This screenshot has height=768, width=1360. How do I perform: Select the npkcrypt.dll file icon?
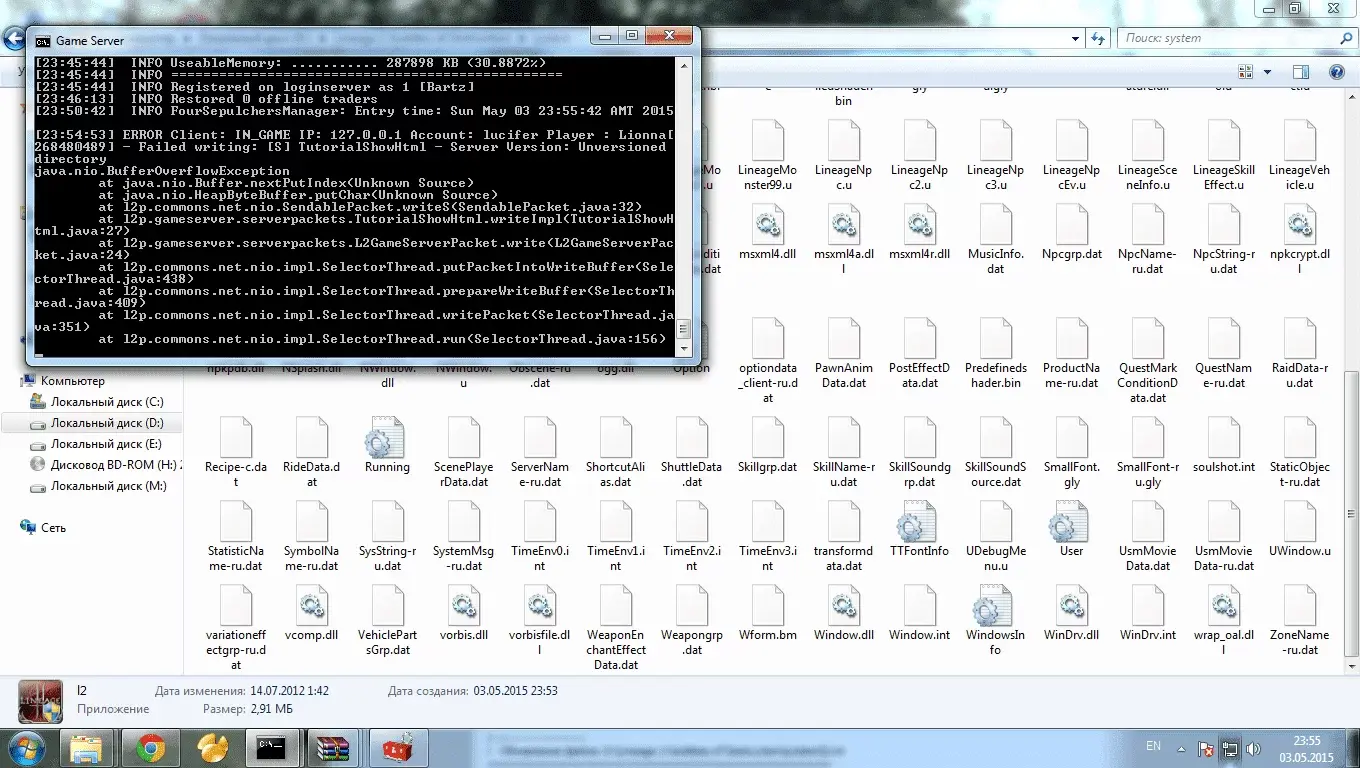(x=1299, y=226)
